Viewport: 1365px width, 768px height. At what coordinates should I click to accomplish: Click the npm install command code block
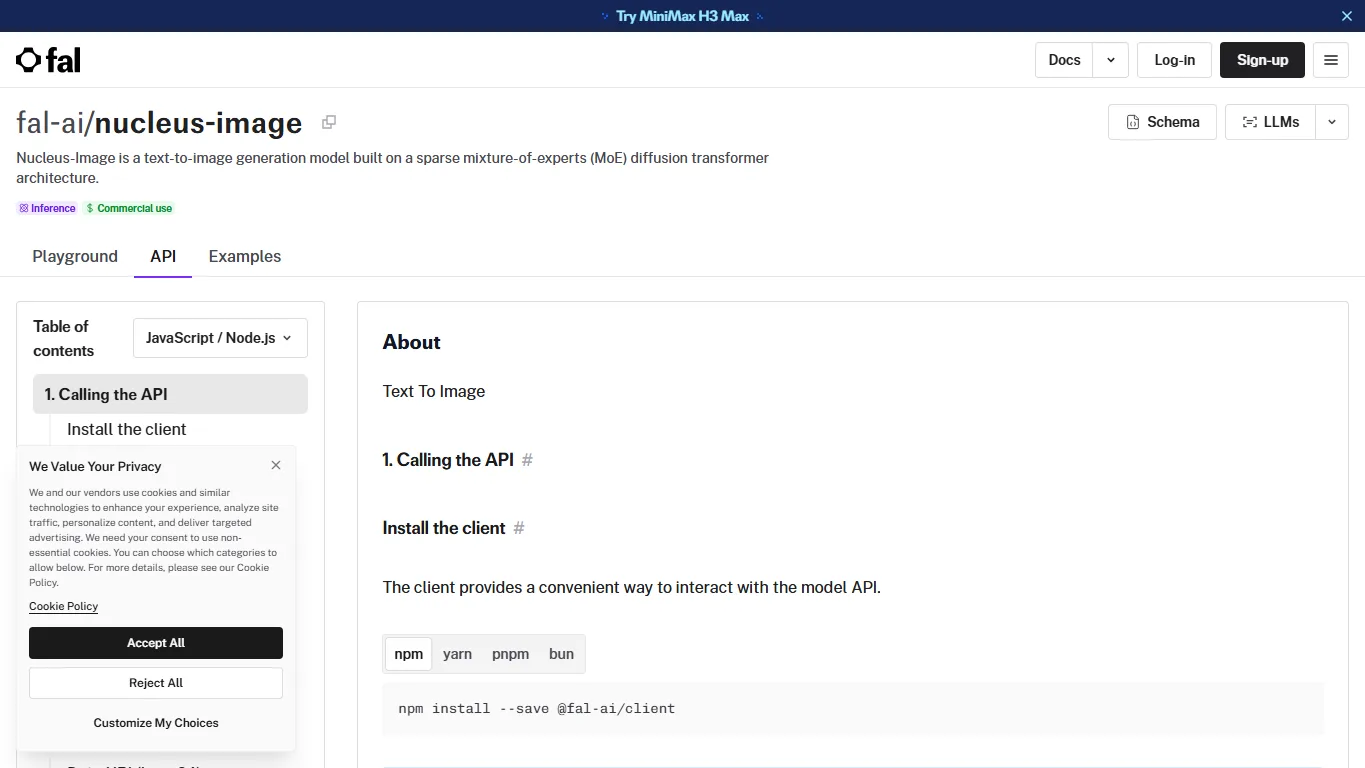[x=853, y=709]
